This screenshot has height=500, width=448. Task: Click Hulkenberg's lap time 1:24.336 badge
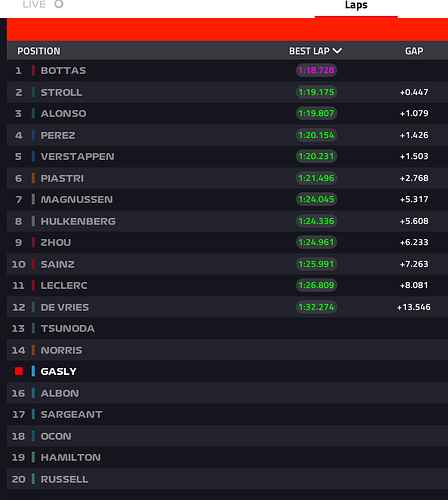316,221
